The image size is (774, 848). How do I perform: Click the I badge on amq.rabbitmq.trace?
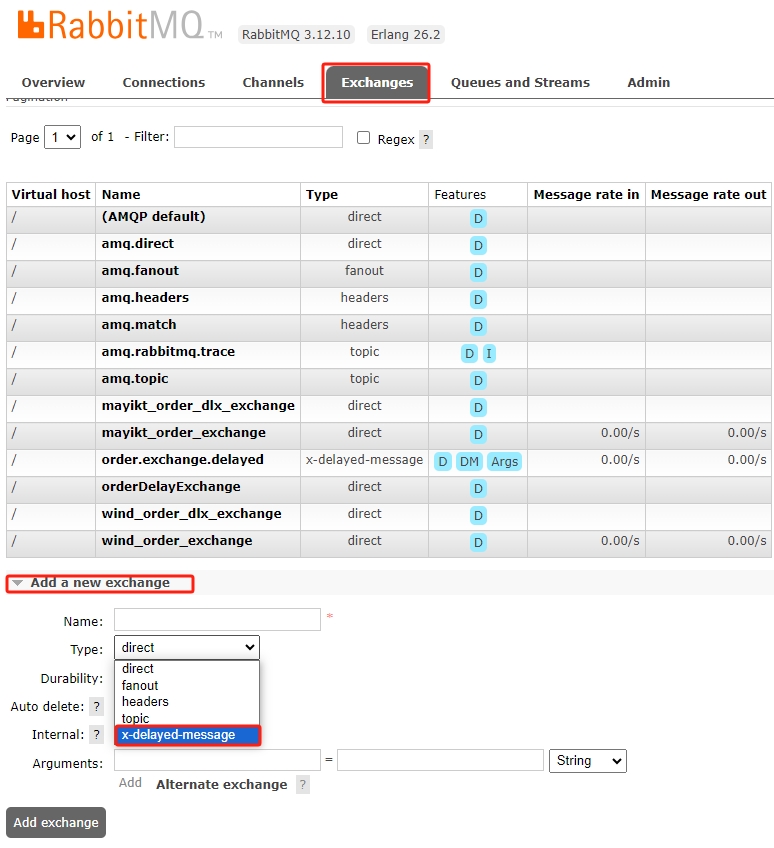[489, 353]
